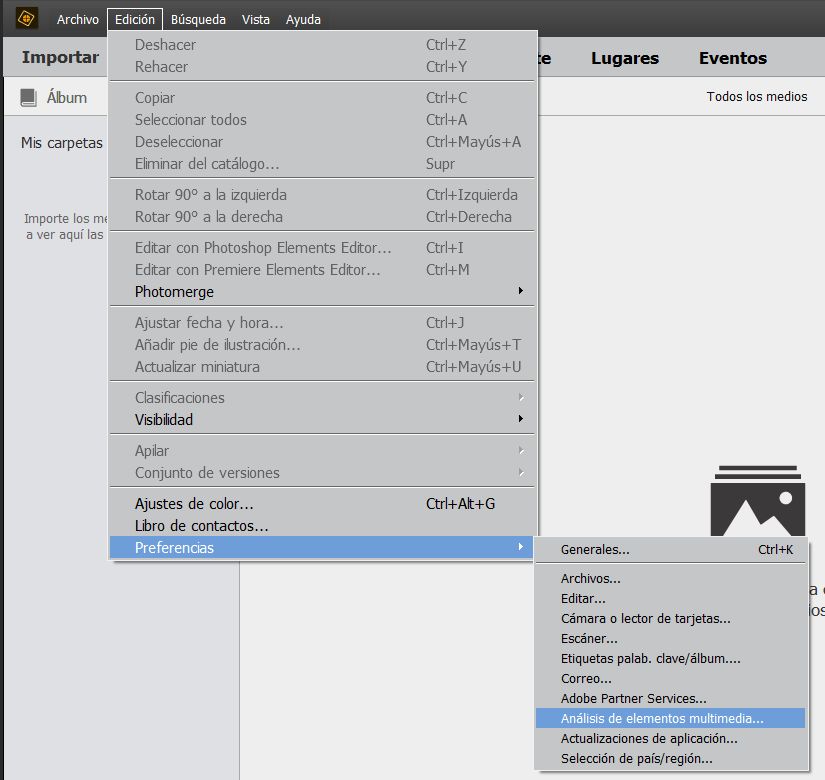This screenshot has width=825, height=780.
Task: Click the Mis carpetas heading
Action: click(62, 143)
